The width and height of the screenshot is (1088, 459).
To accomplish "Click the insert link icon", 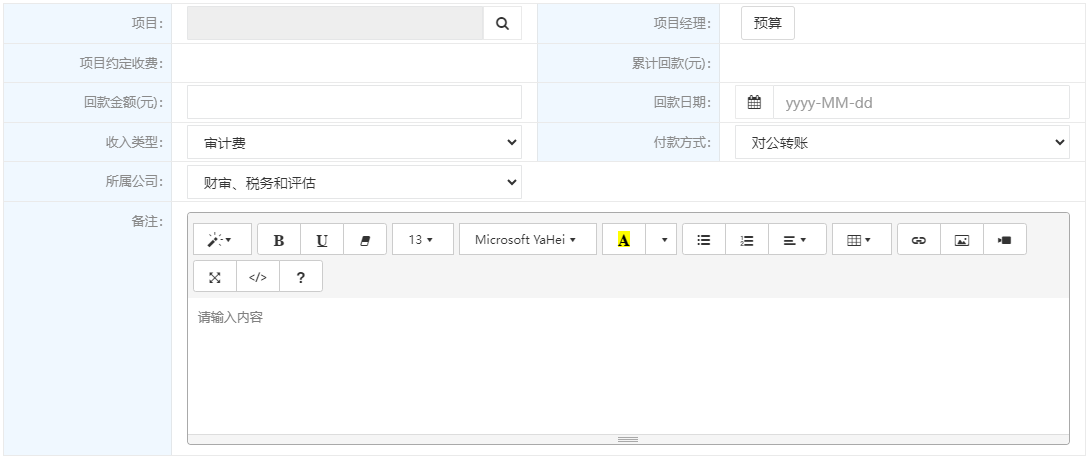I will tap(919, 239).
